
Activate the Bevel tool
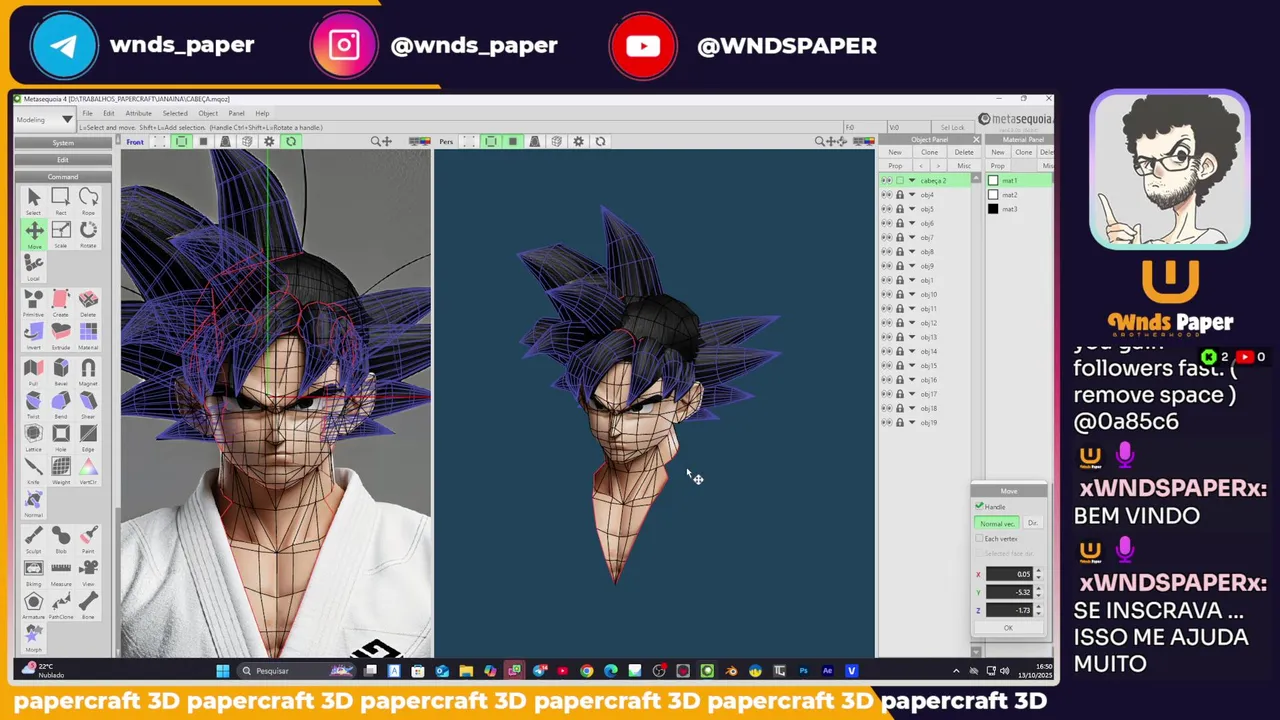point(60,371)
